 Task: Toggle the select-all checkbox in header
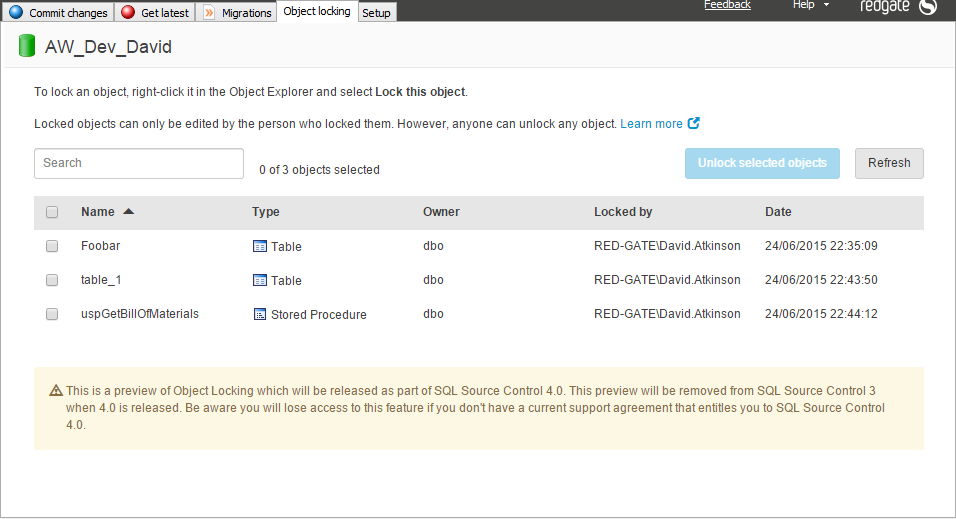[52, 212]
